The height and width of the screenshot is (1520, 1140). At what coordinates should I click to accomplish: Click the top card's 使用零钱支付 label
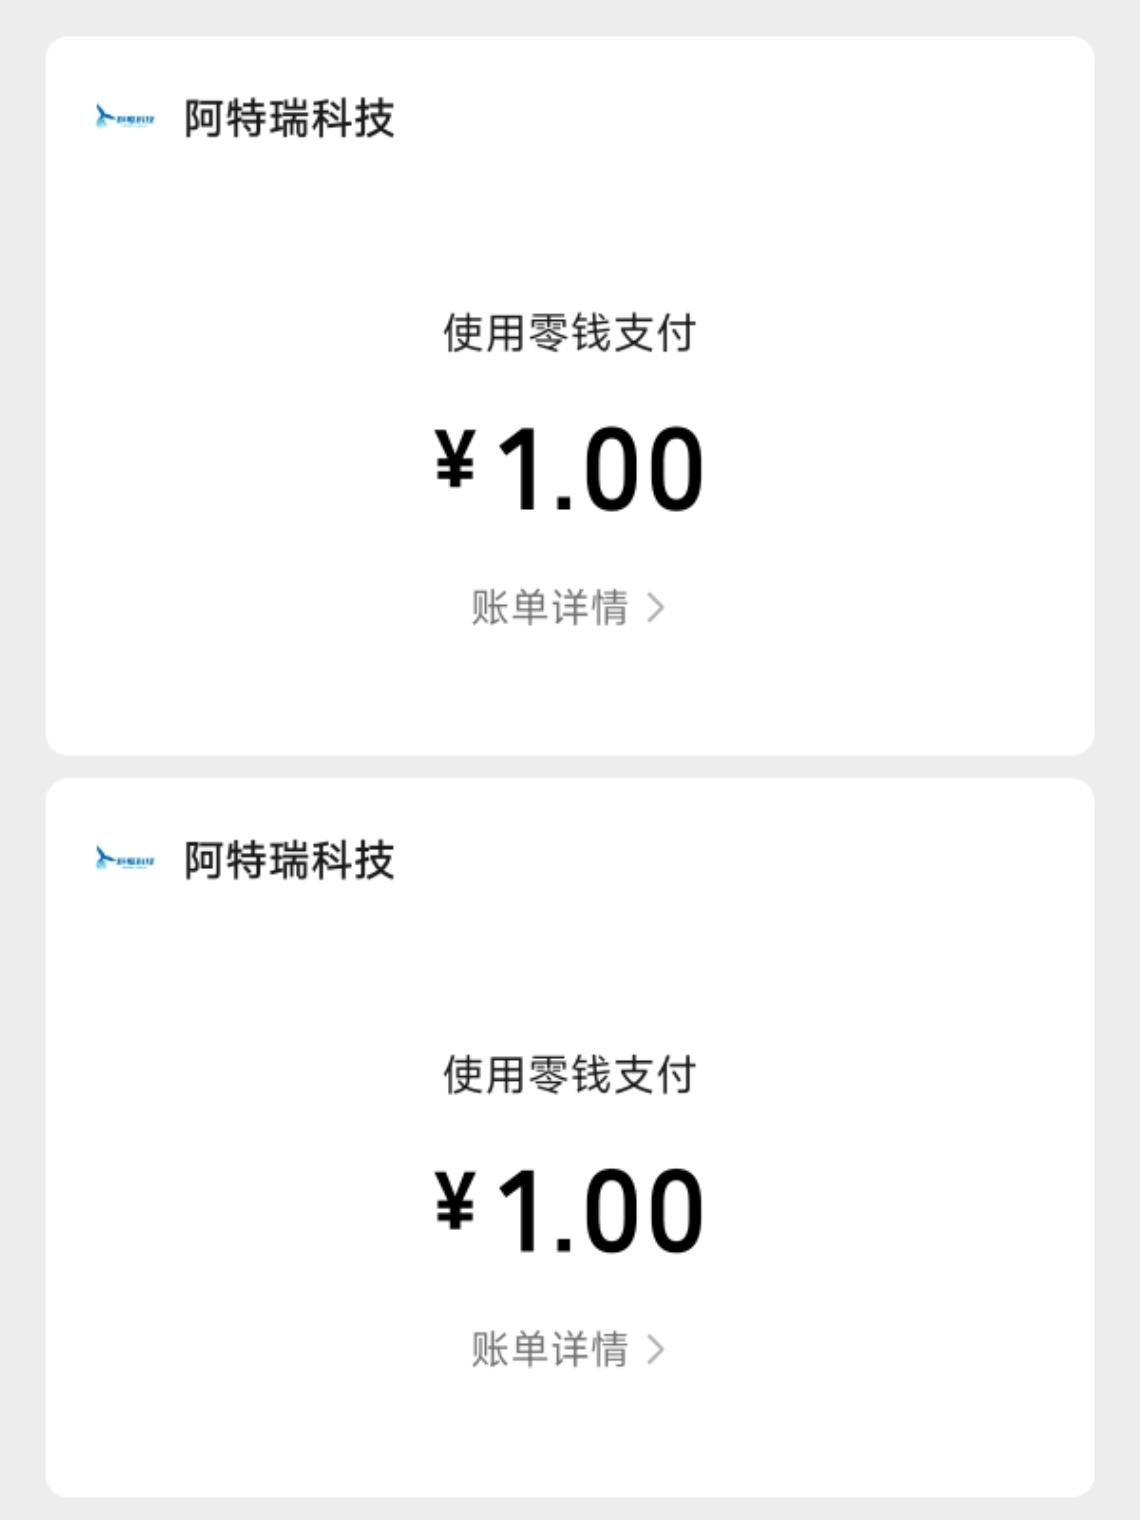click(x=569, y=333)
